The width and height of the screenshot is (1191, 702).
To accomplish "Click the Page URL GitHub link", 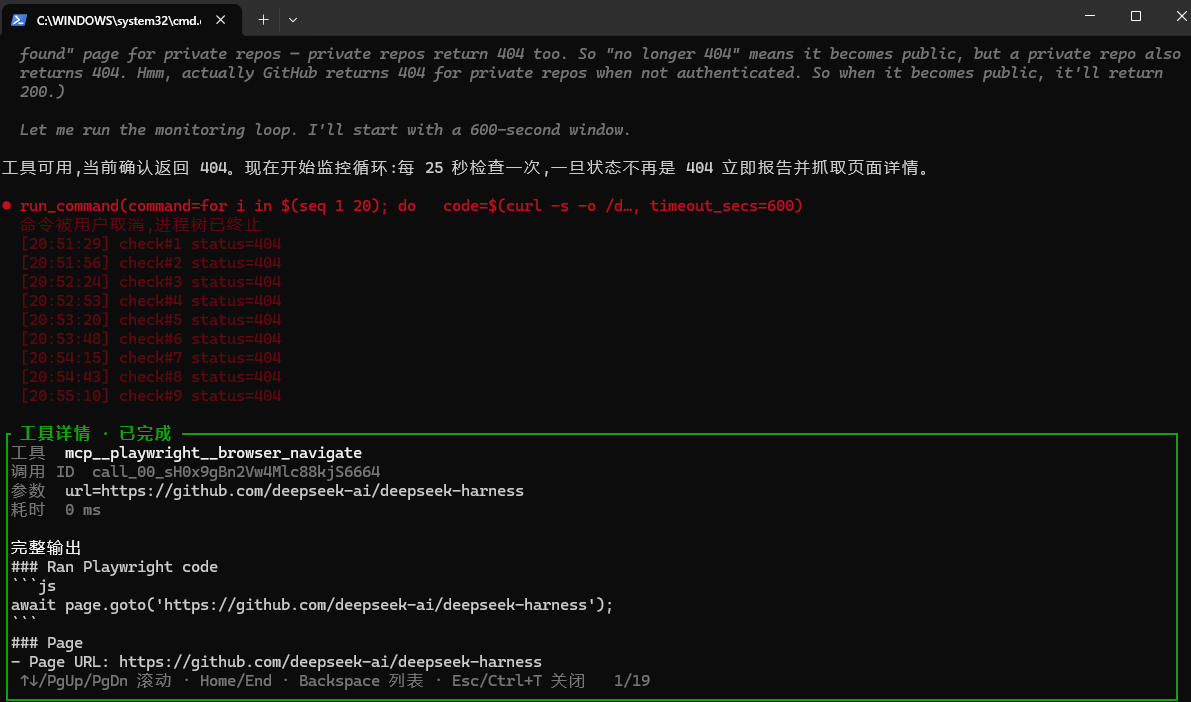I will click(330, 662).
